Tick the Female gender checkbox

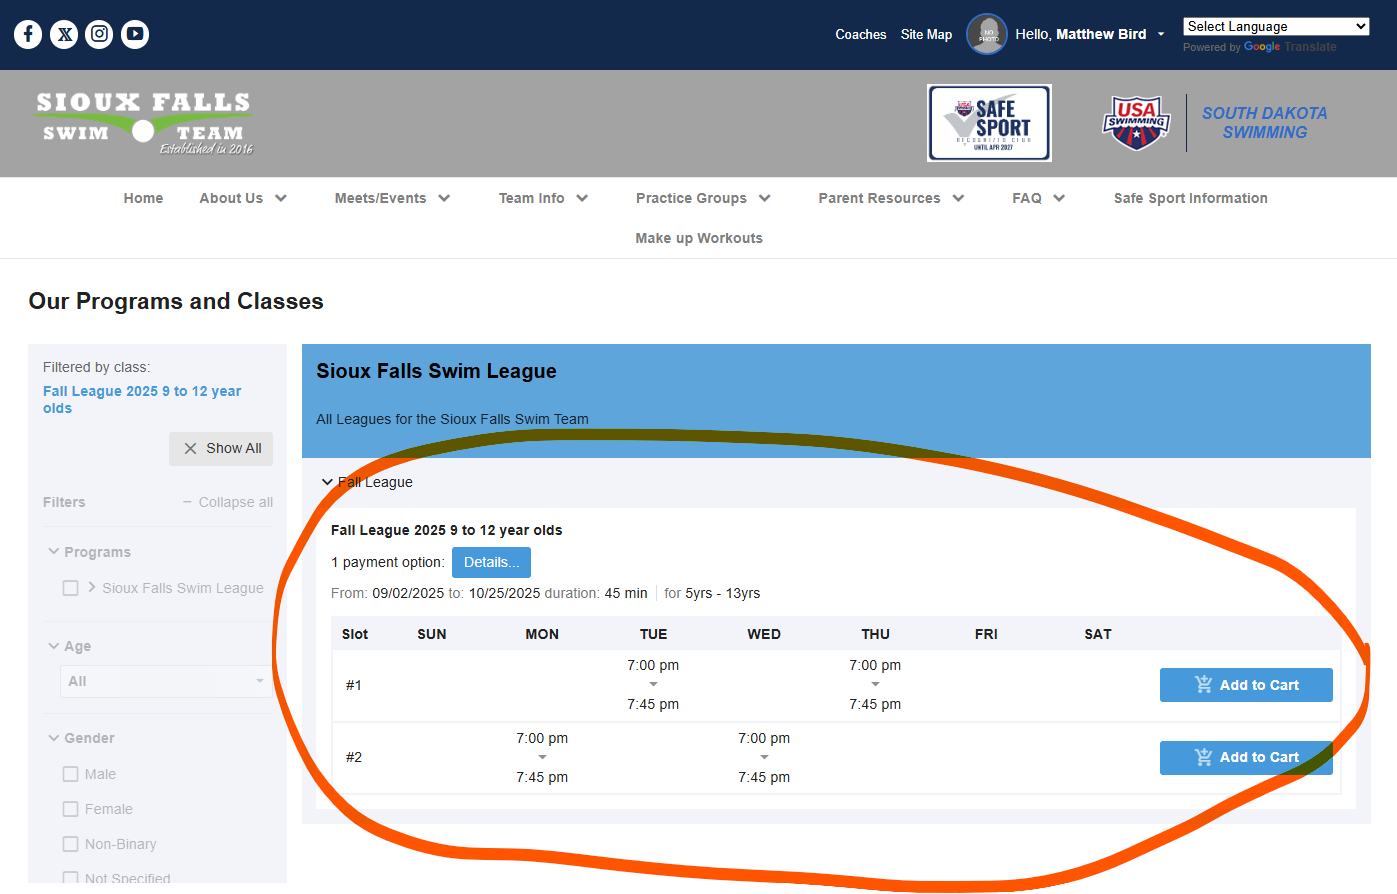71,809
